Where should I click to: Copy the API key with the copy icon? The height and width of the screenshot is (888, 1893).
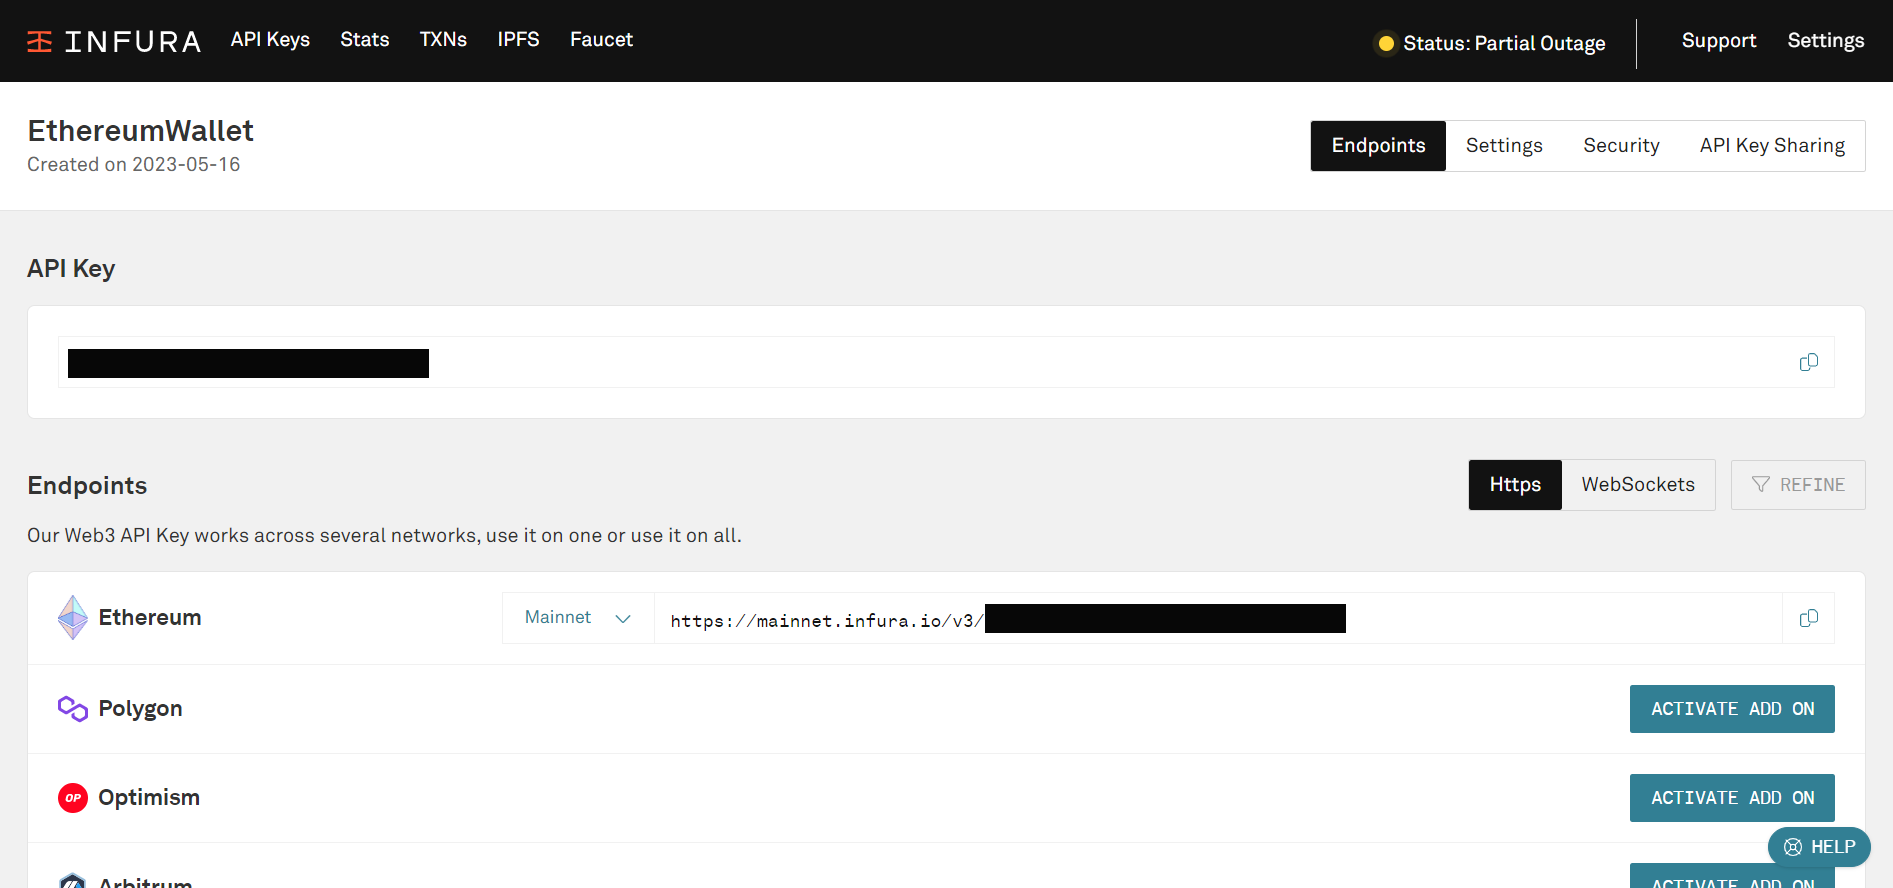tap(1808, 362)
